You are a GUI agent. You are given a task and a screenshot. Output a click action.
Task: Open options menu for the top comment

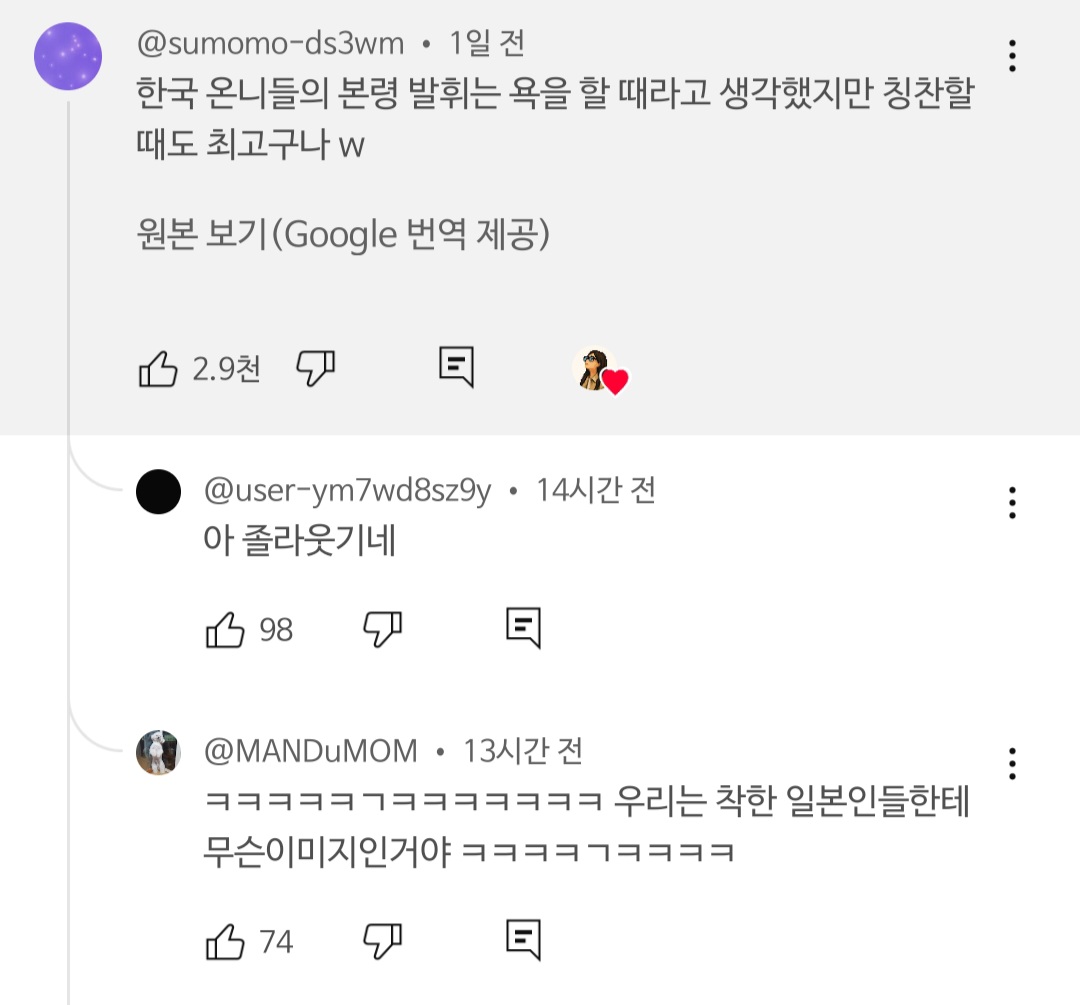pos(1012,57)
